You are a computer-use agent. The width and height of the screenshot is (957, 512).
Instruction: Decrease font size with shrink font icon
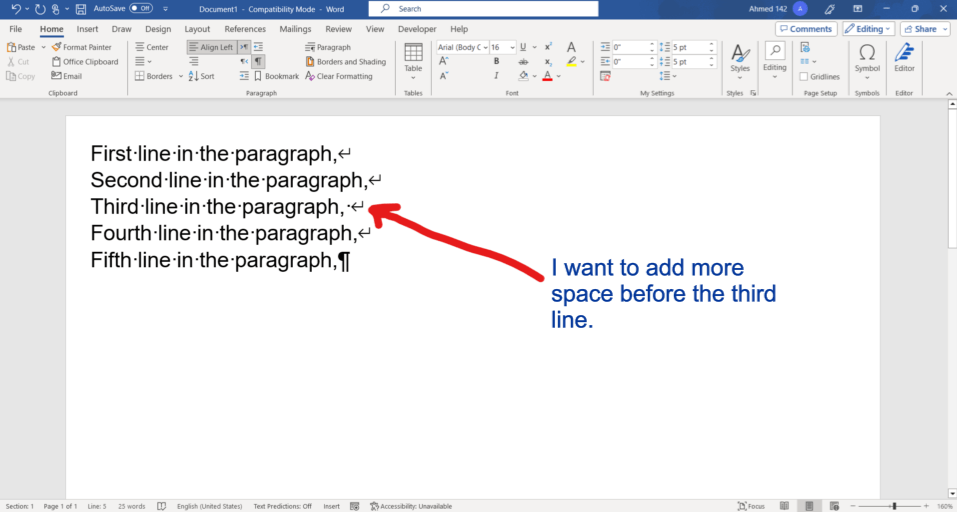tap(444, 76)
